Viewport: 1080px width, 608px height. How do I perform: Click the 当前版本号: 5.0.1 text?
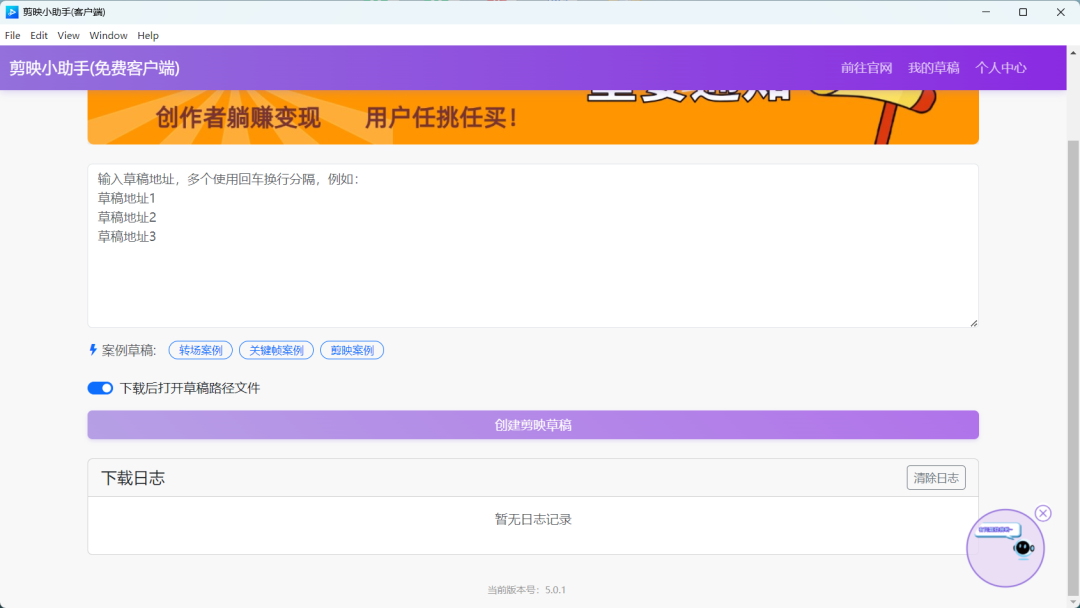pyautogui.click(x=526, y=590)
